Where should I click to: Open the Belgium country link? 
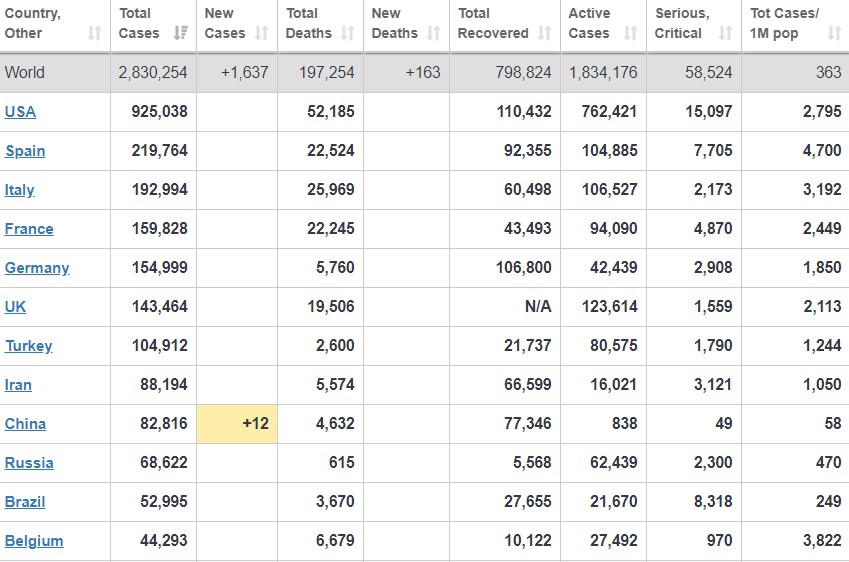pos(34,541)
